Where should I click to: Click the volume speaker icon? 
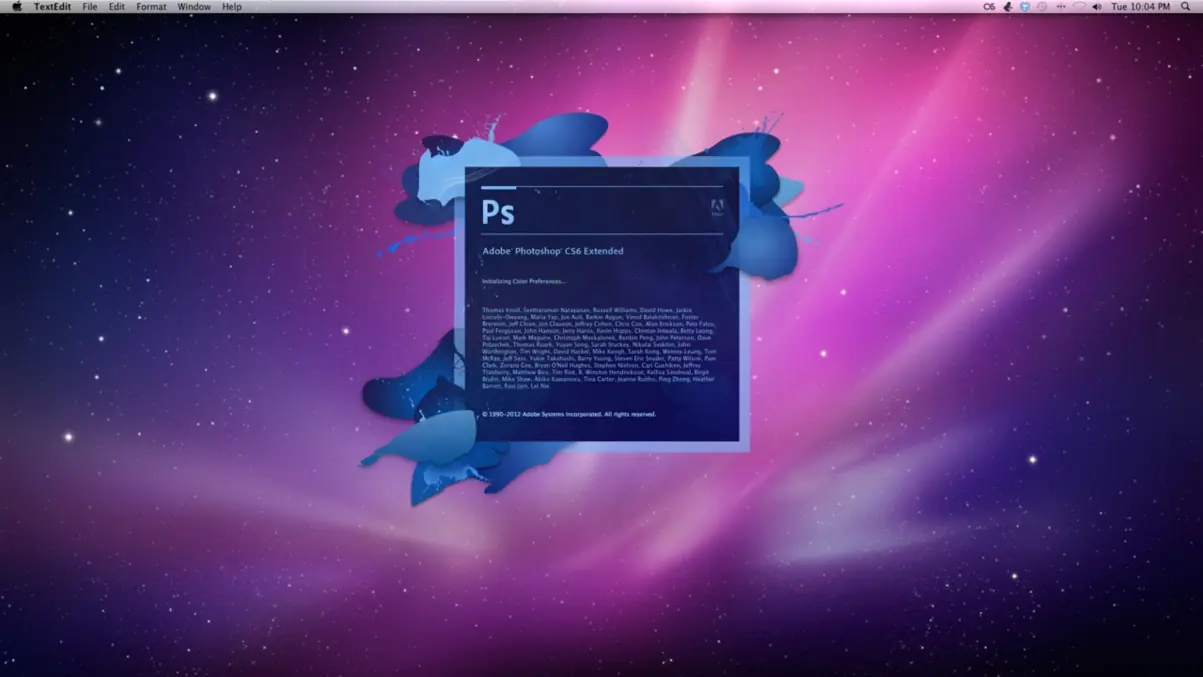tap(1097, 7)
